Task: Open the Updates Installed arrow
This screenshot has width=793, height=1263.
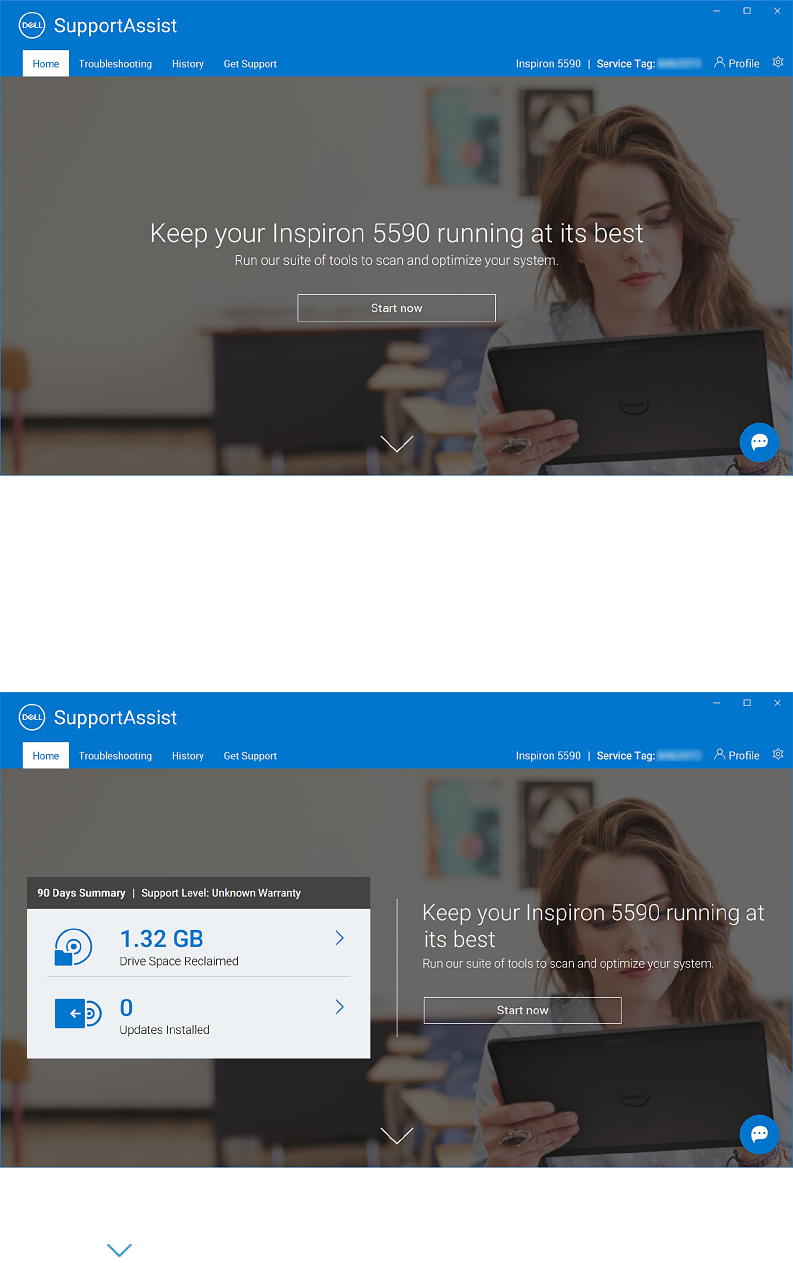Action: tap(340, 1007)
